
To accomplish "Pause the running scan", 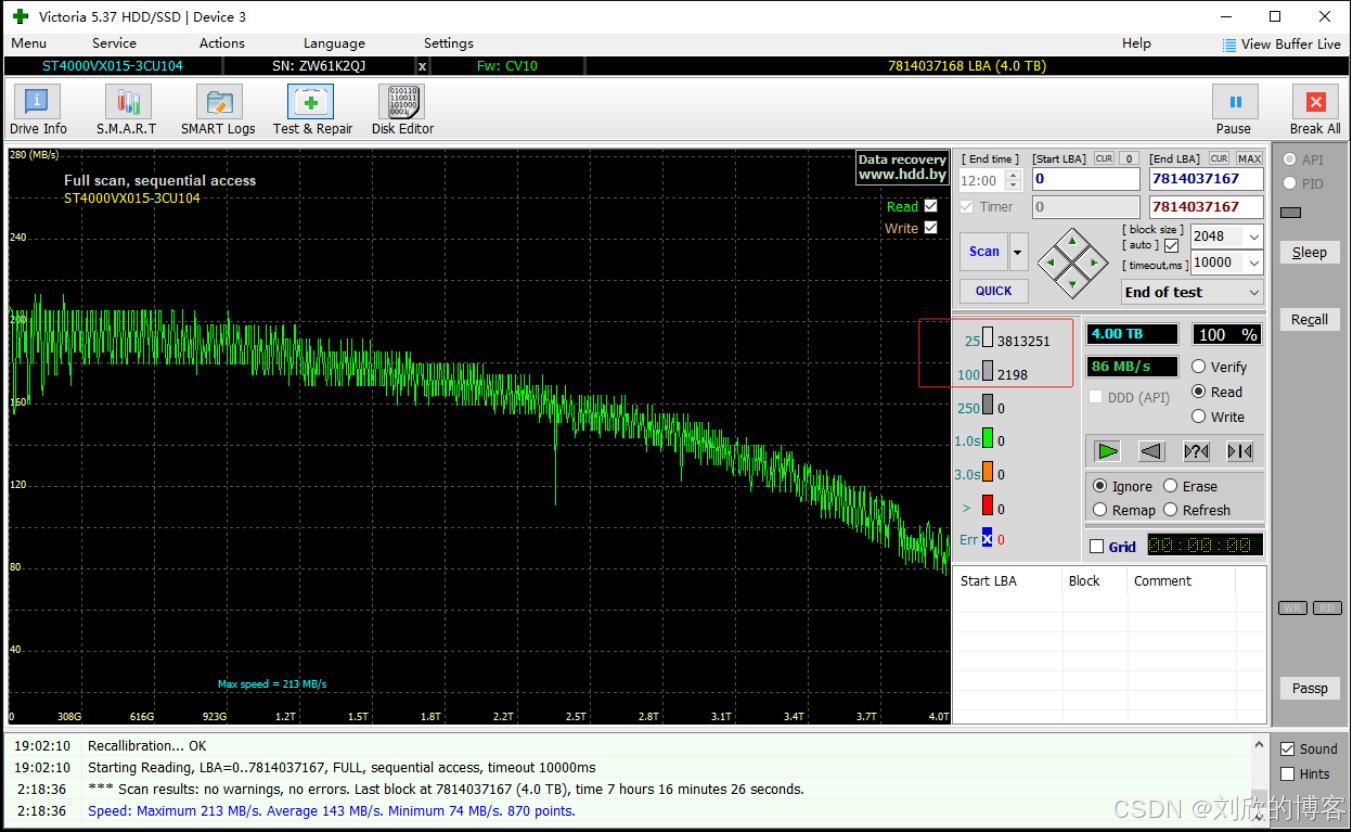I will point(1234,110).
